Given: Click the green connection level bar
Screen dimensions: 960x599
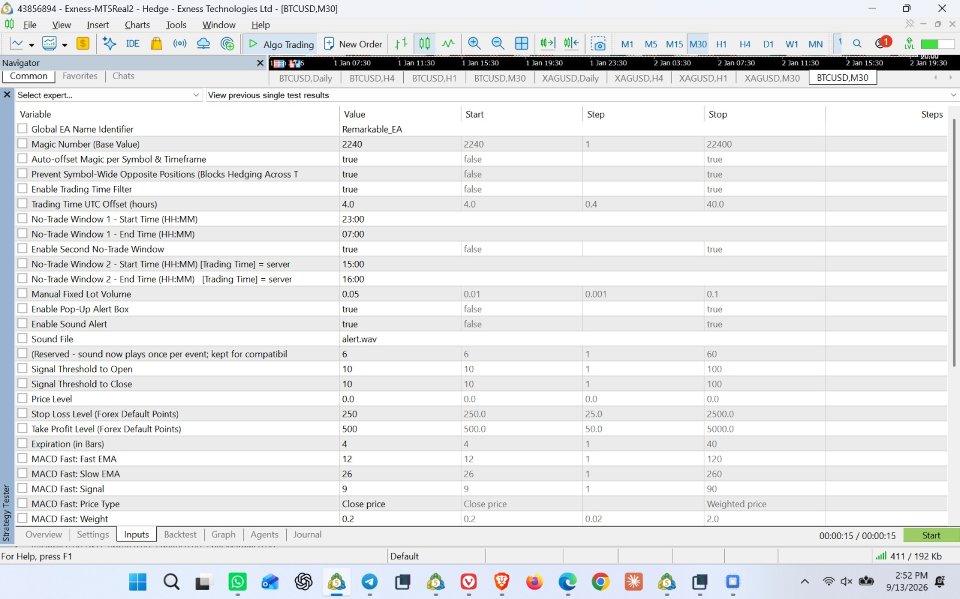Looking at the screenshot, I should pyautogui.click(x=937, y=44).
